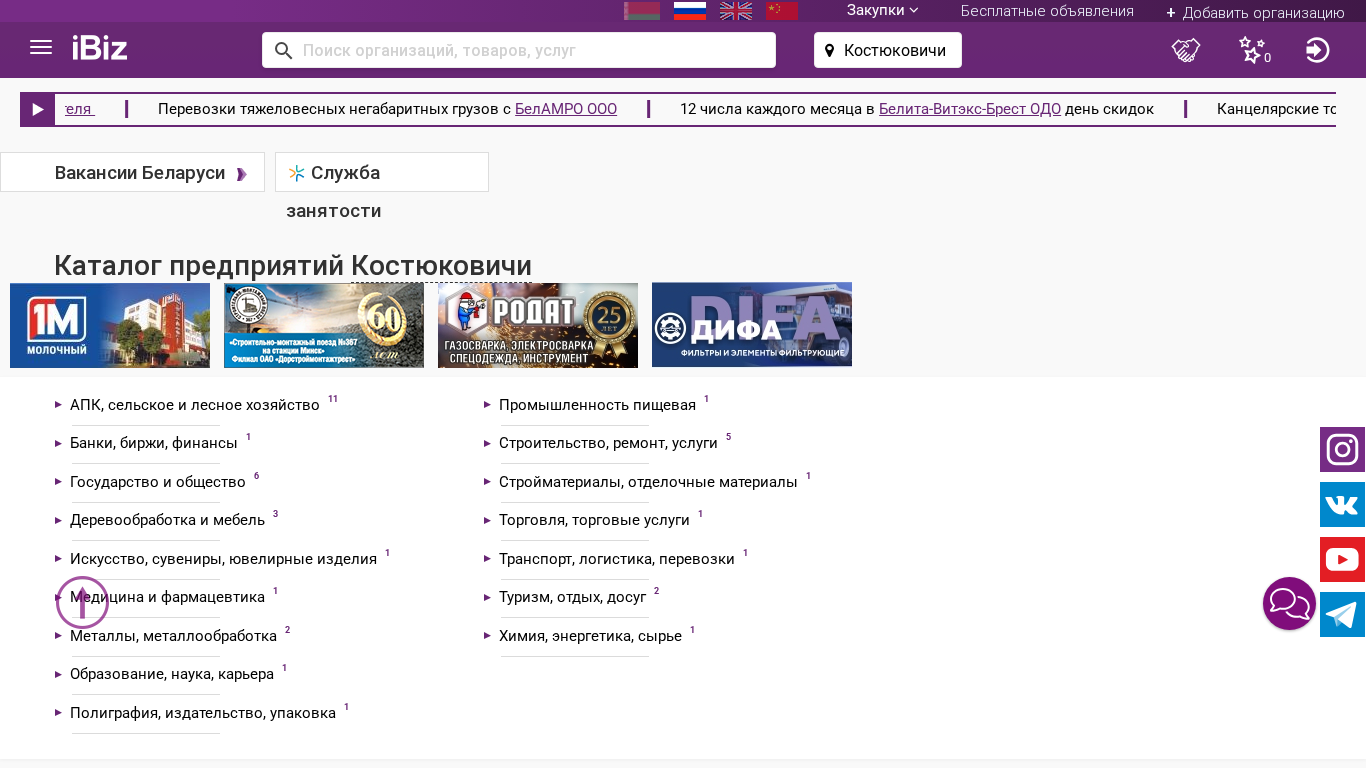The width and height of the screenshot is (1366, 768).
Task: Open favorites stars icon
Action: pos(1252,50)
